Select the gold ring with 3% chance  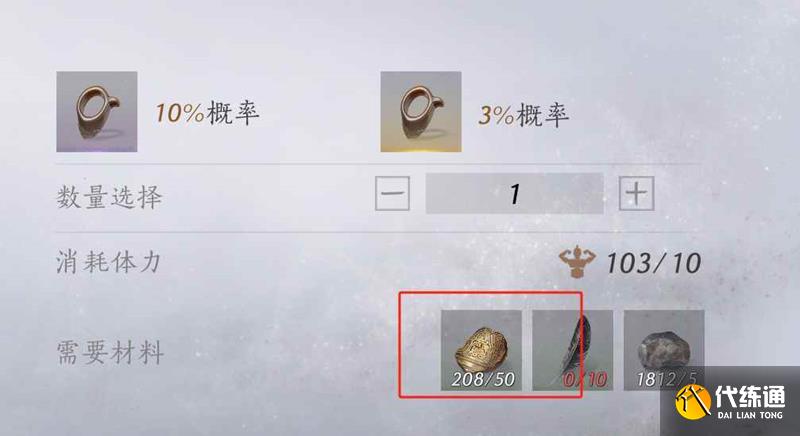[420, 112]
